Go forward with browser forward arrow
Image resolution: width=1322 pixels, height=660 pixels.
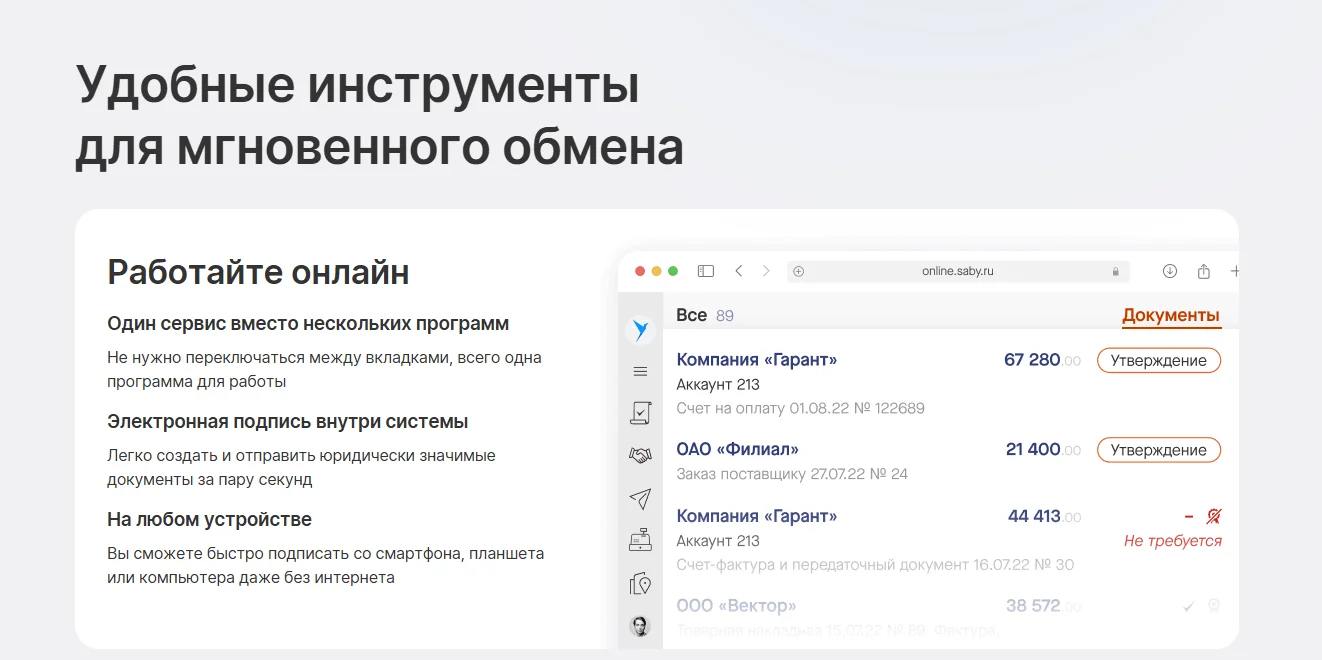766,271
